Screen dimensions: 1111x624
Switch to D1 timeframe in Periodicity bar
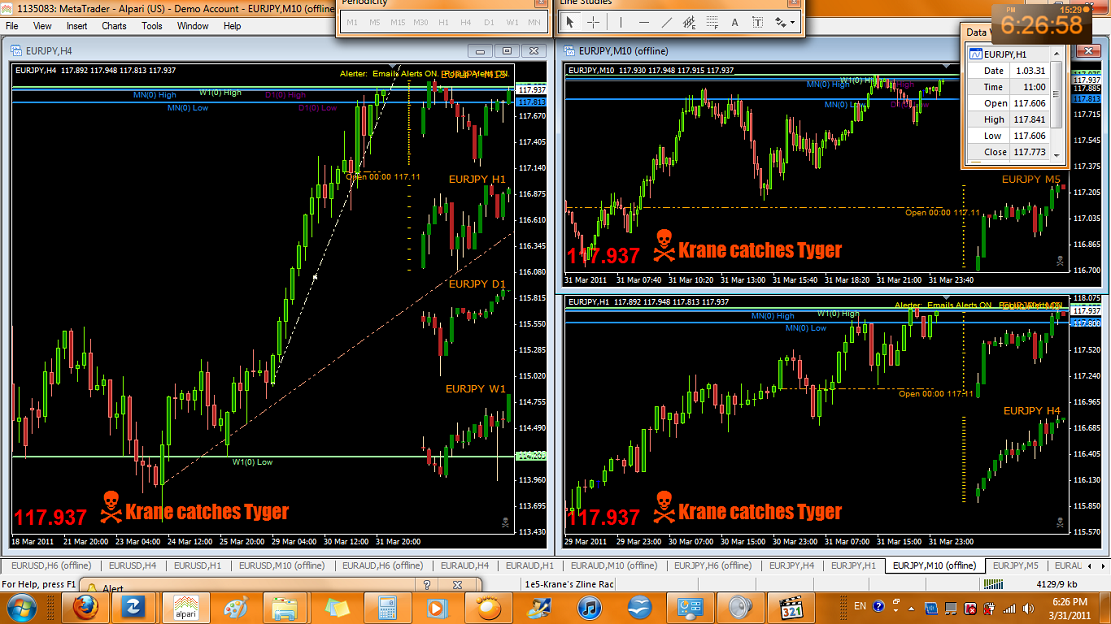tap(489, 23)
